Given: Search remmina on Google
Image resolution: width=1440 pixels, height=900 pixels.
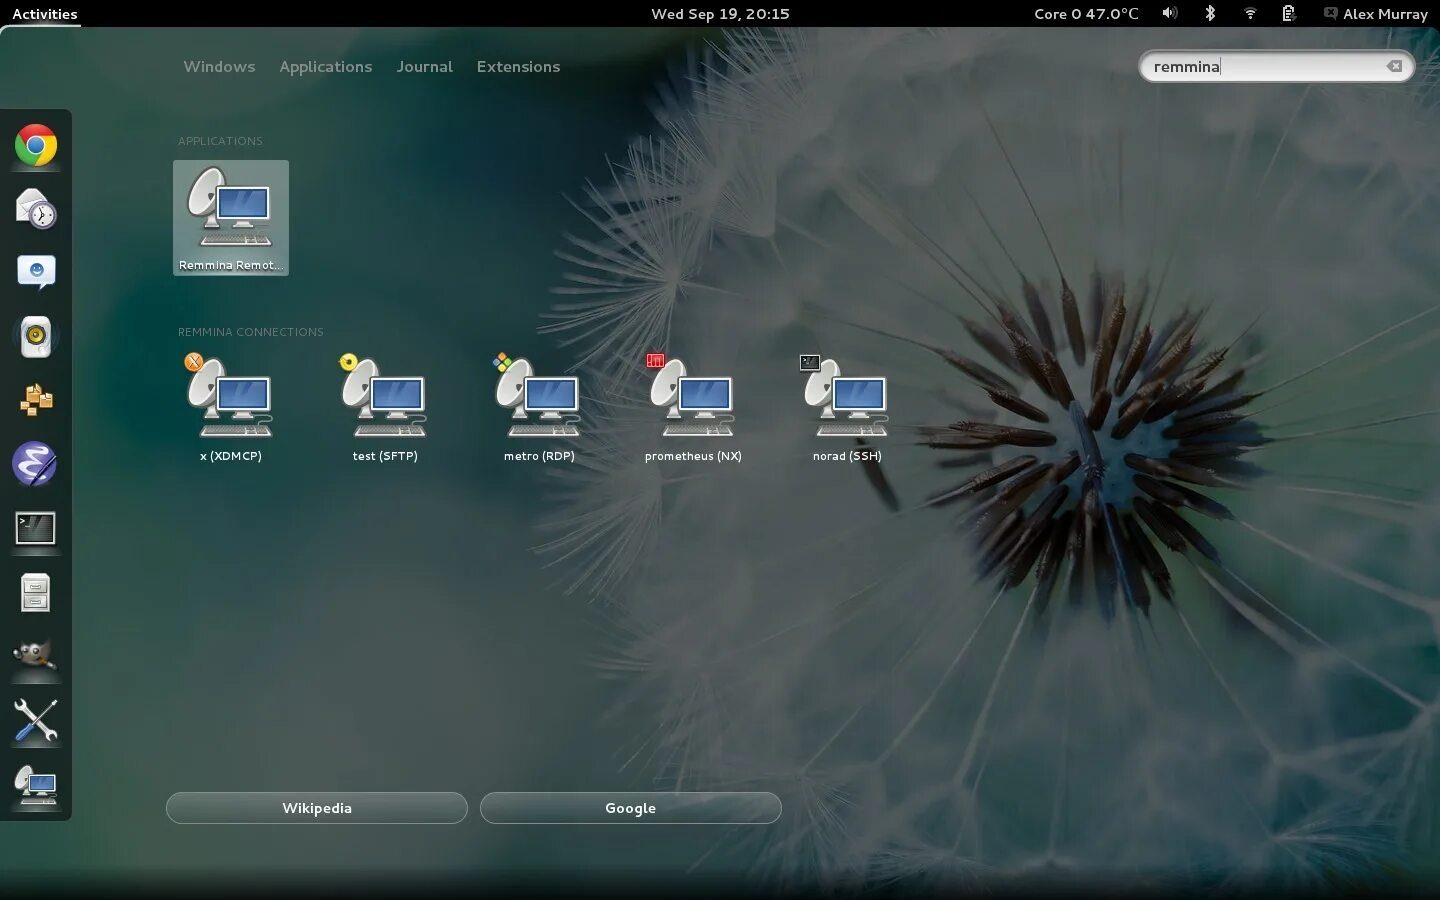Looking at the screenshot, I should click(631, 808).
